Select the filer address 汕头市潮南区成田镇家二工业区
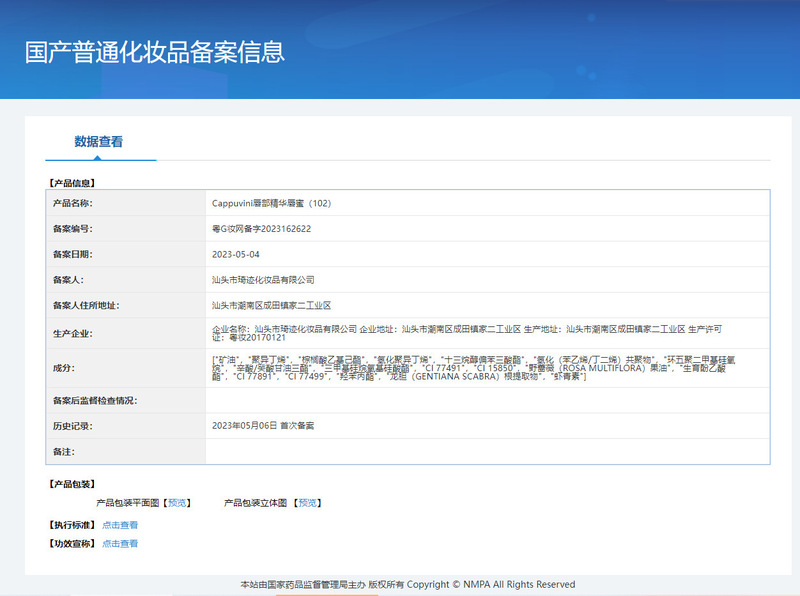The width and height of the screenshot is (800, 596). click(x=271, y=305)
